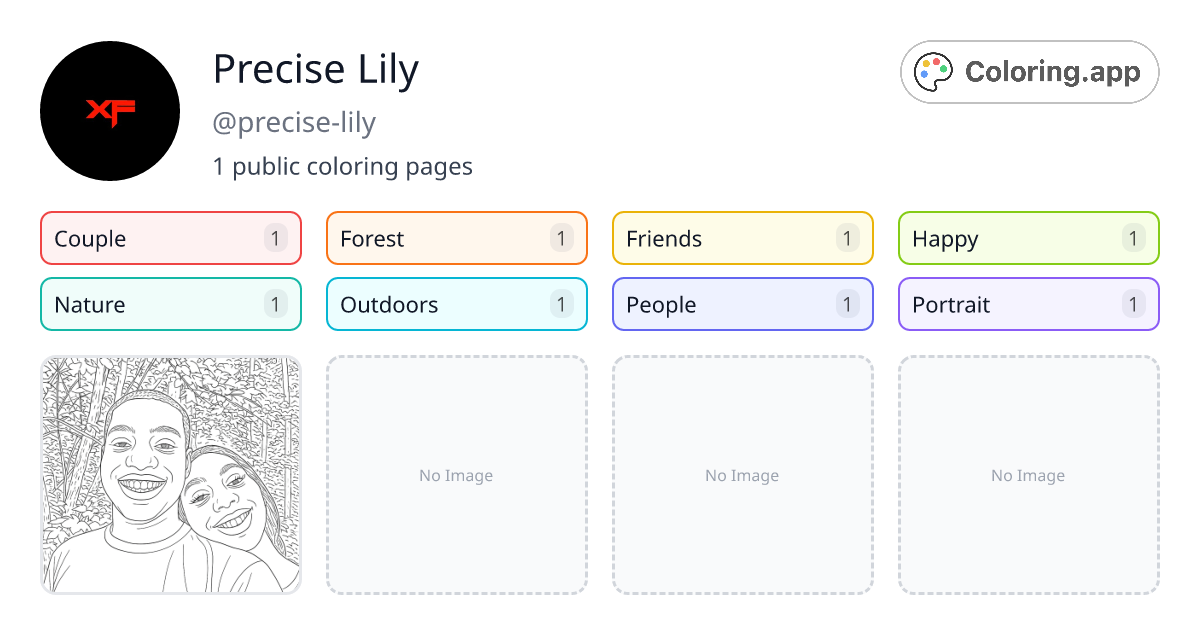Click the Couple tag count badge
1200x630 pixels.
click(x=275, y=238)
